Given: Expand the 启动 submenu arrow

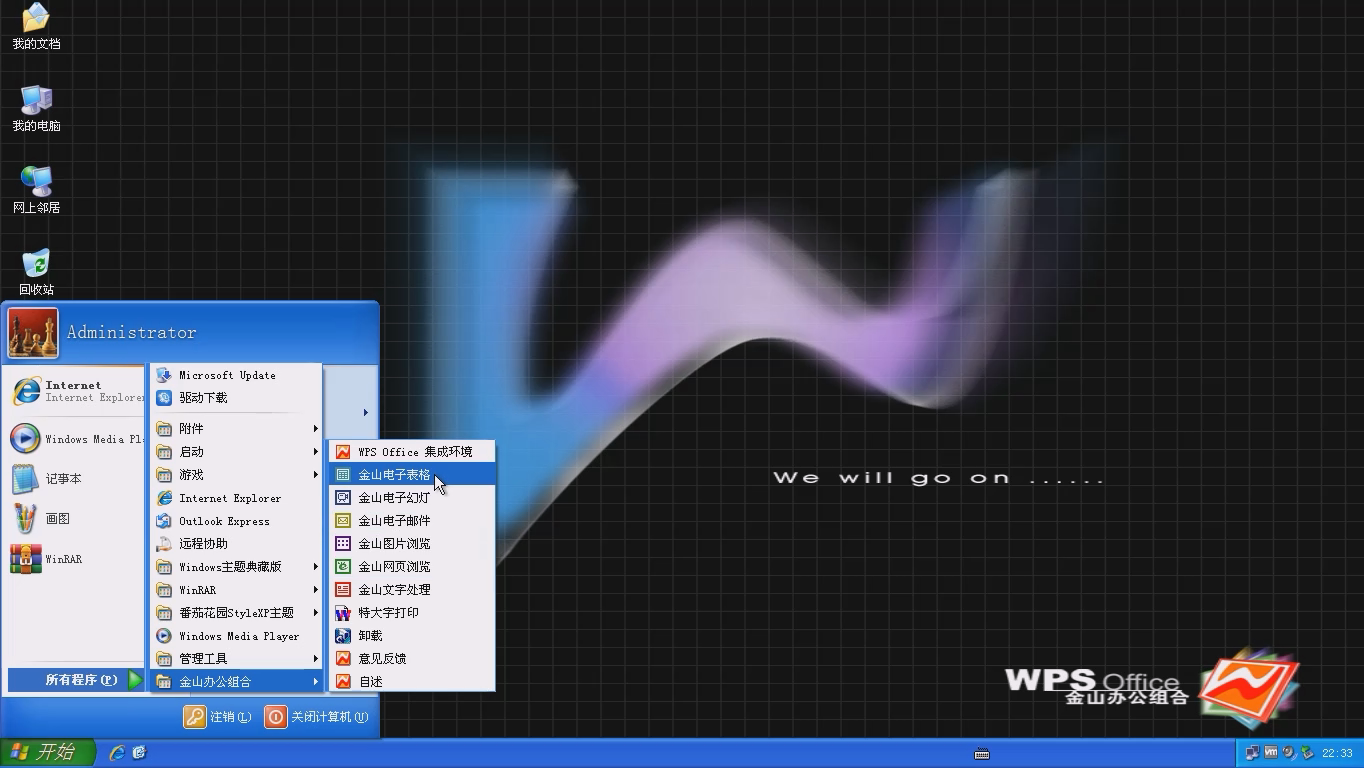Looking at the screenshot, I should pyautogui.click(x=315, y=452).
